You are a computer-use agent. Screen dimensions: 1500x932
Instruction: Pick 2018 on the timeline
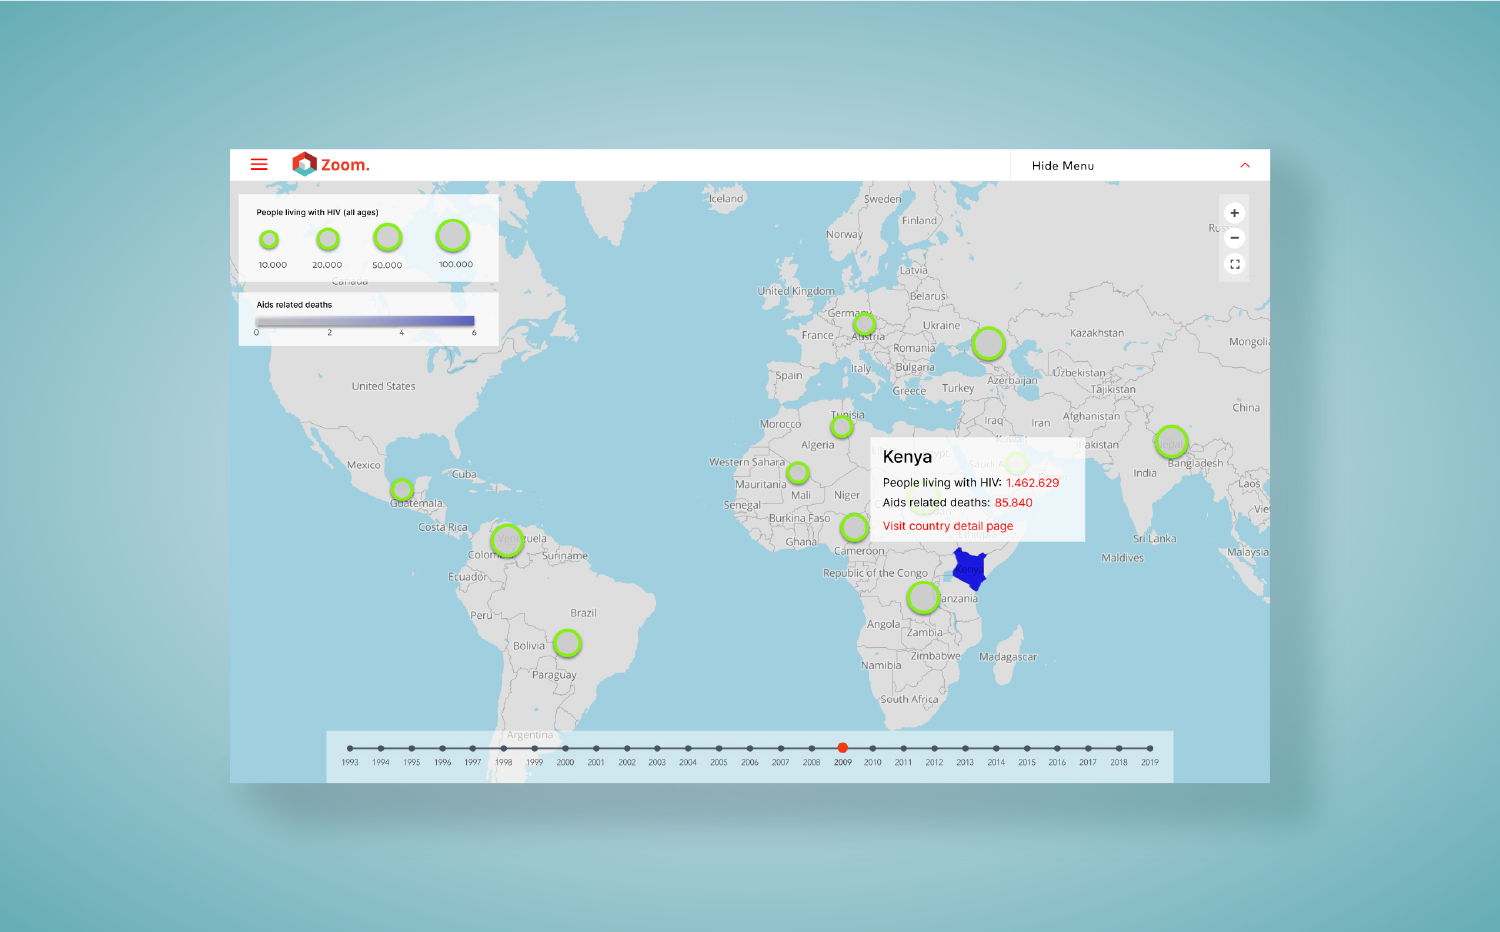[x=1119, y=748]
